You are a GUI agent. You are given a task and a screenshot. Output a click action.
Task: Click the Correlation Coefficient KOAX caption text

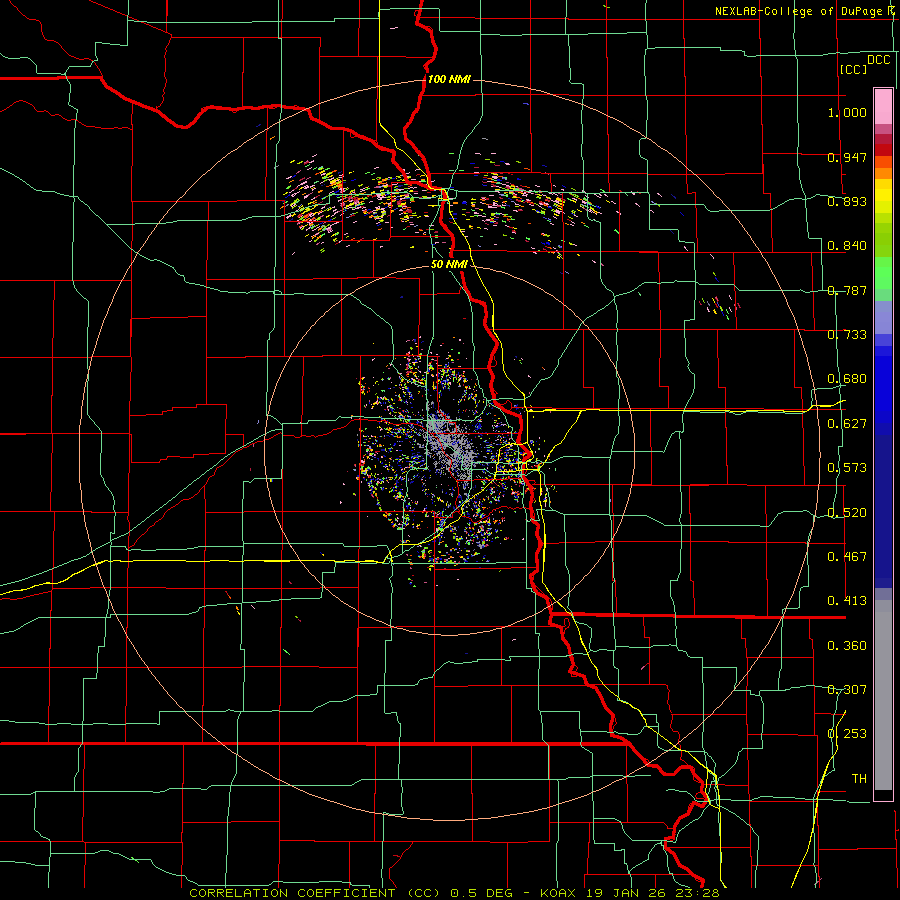point(454,893)
